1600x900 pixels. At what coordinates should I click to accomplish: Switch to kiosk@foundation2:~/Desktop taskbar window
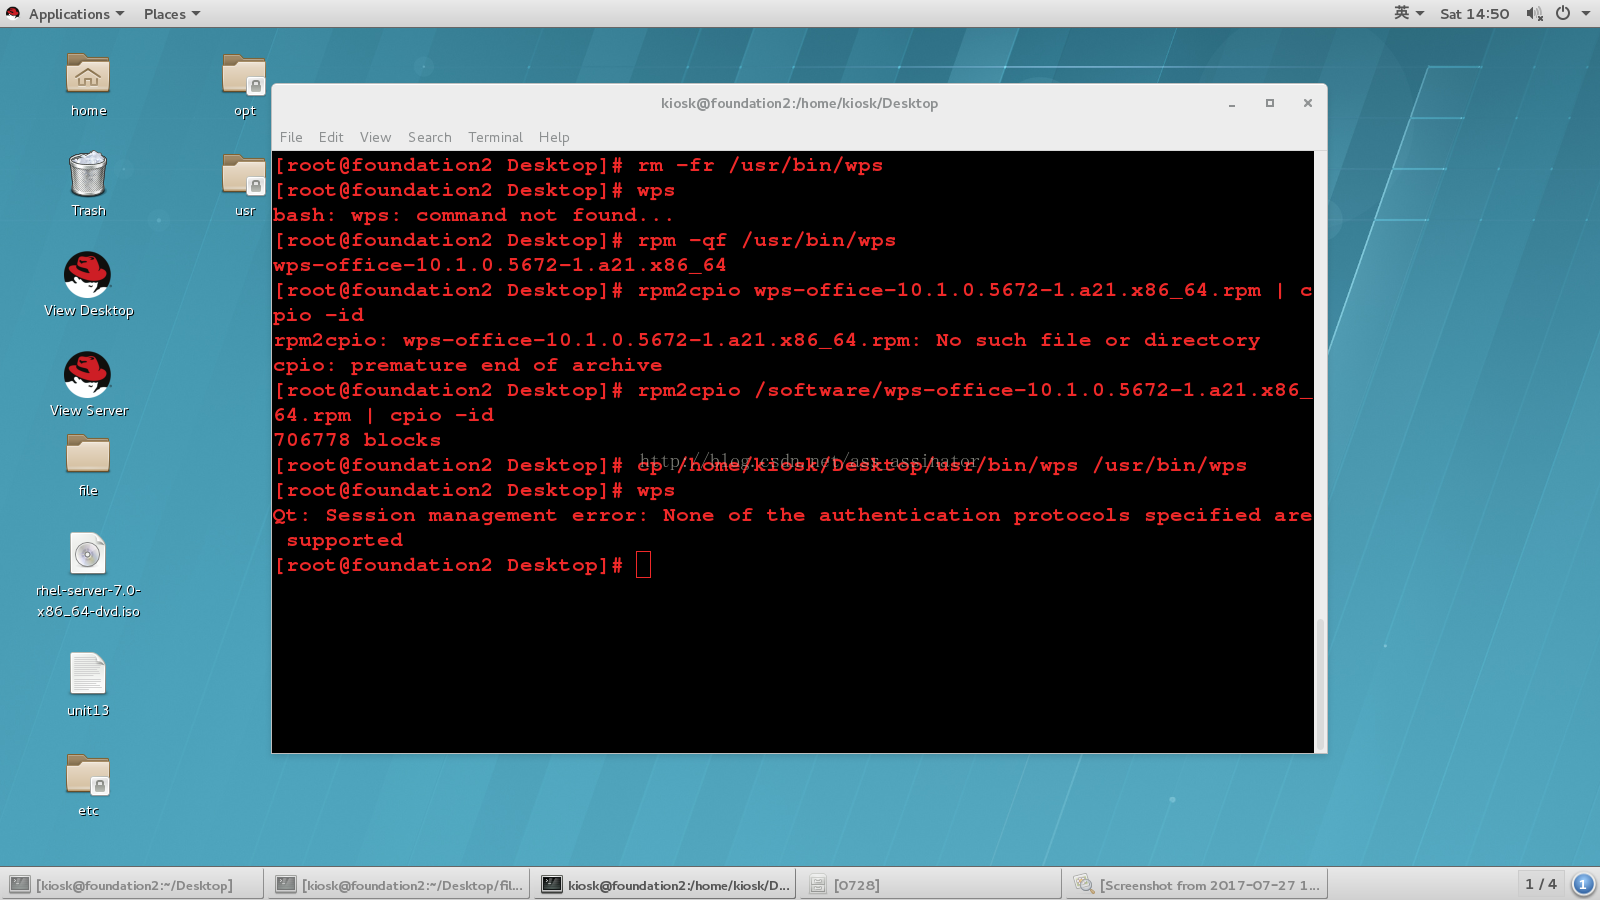[x=134, y=885]
